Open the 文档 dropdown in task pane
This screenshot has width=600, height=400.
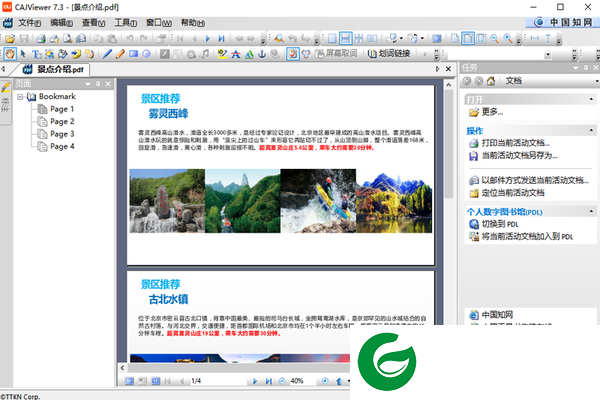click(x=597, y=81)
